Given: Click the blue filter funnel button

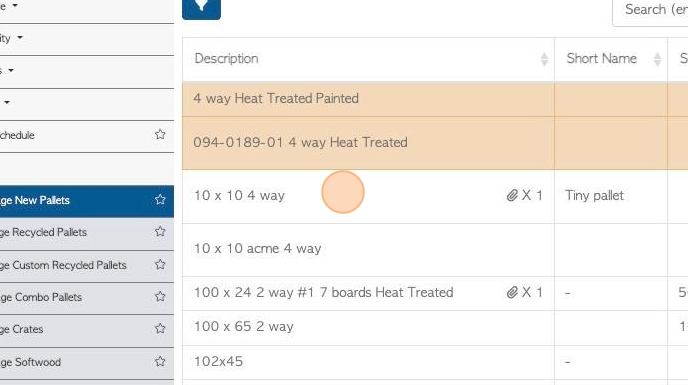Looking at the screenshot, I should point(201,8).
